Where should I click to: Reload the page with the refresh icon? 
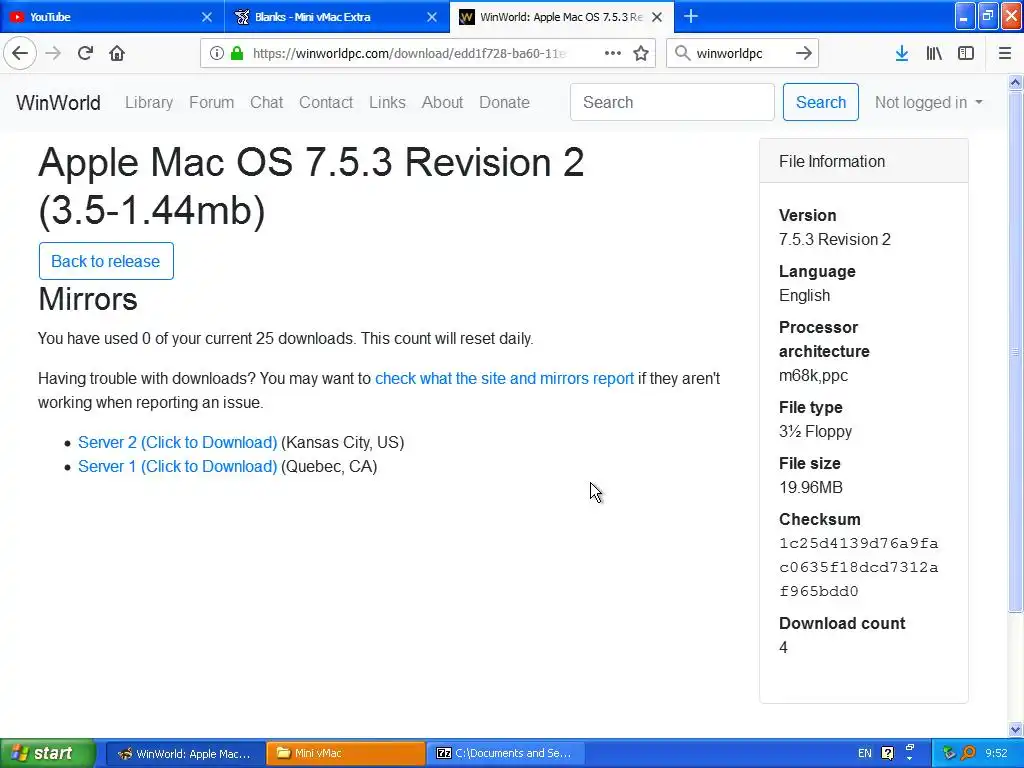86,53
